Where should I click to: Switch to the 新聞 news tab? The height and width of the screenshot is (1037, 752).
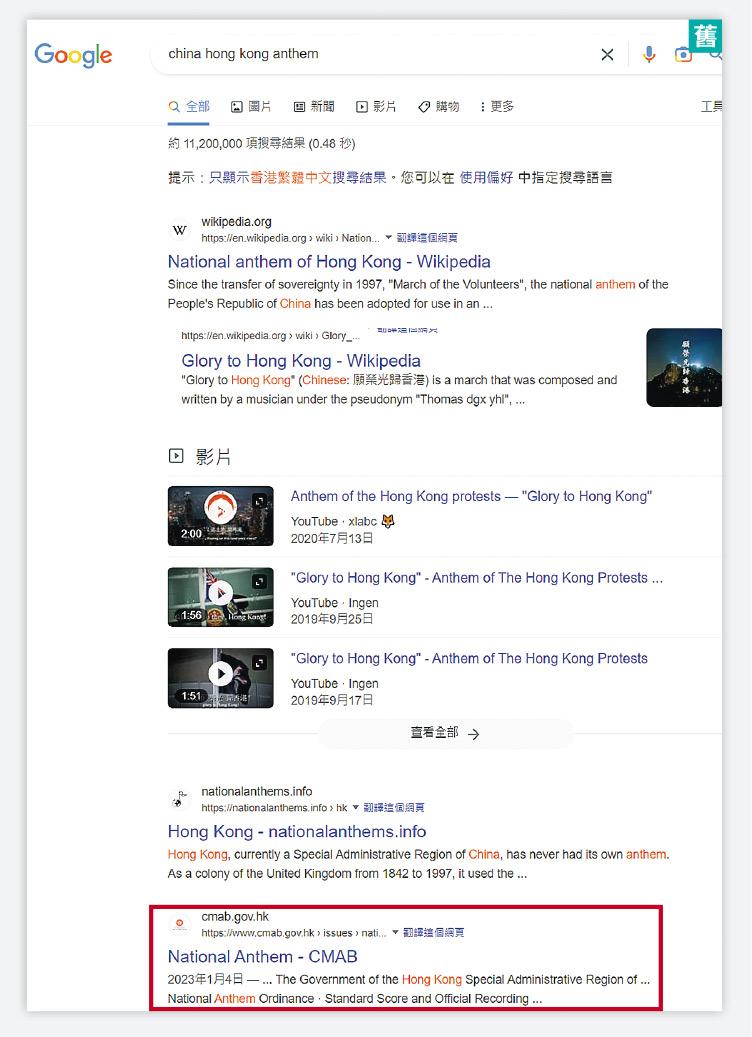[314, 106]
